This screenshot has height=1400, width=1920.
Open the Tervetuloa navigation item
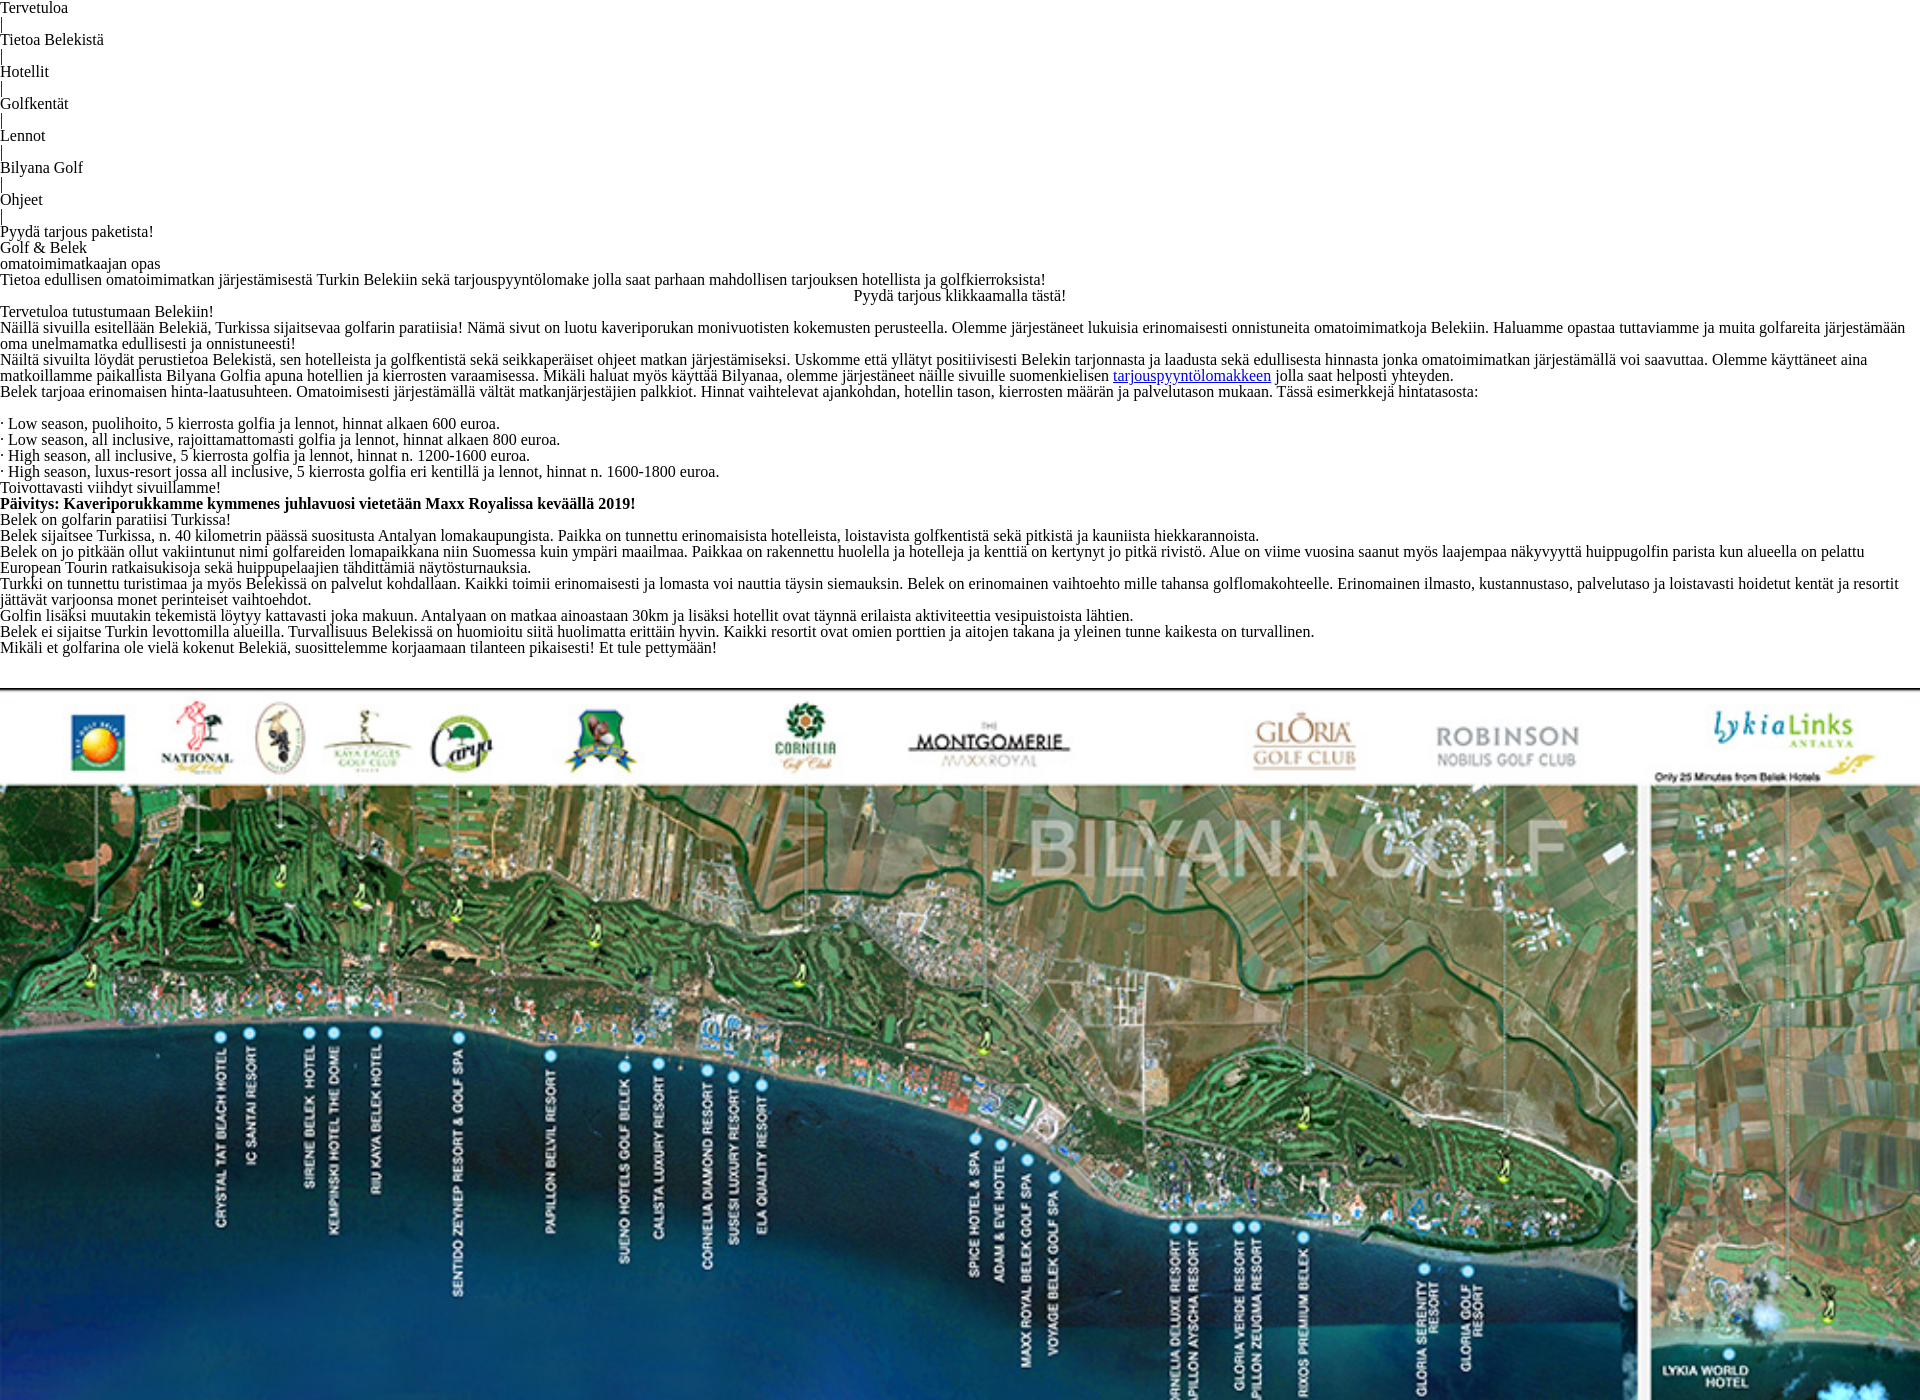click(x=34, y=8)
